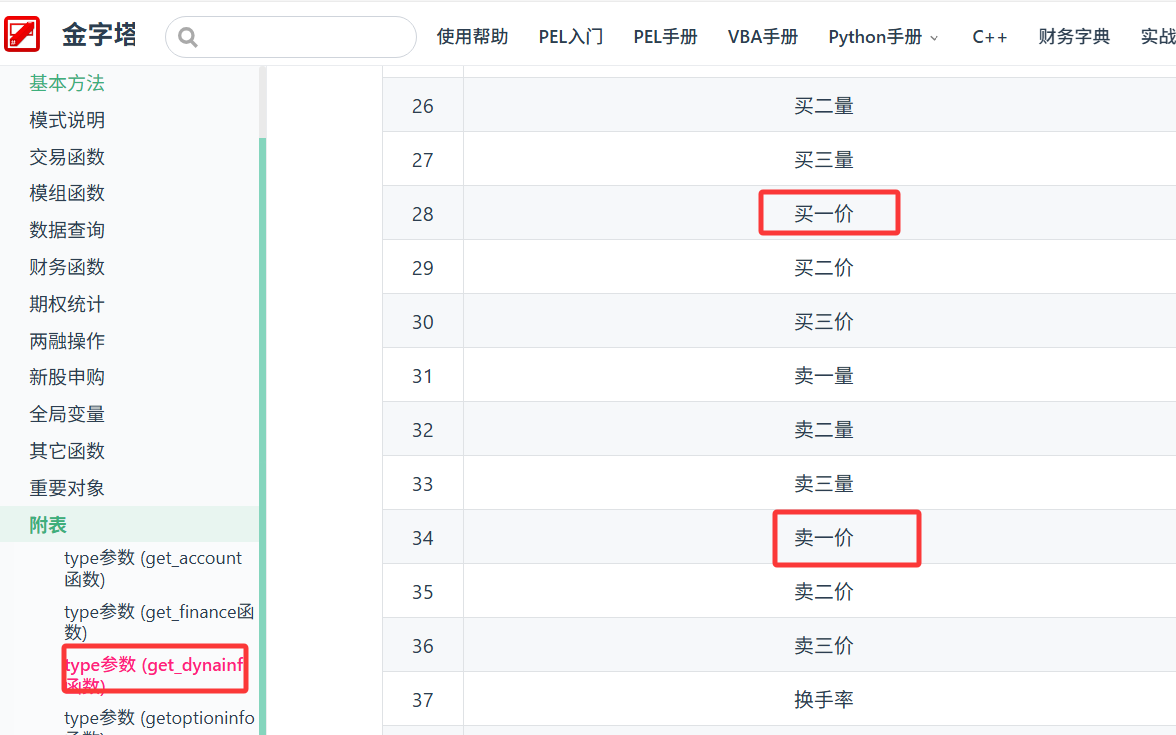The height and width of the screenshot is (735, 1176).
Task: Open the 使用帮助 menu item
Action: coord(472,37)
